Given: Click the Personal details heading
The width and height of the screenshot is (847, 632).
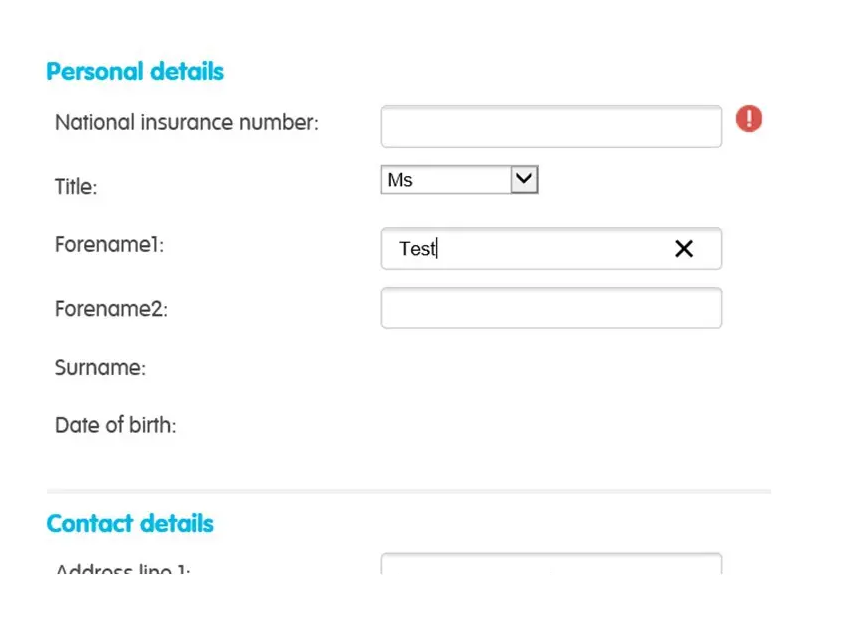Looking at the screenshot, I should pyautogui.click(x=135, y=72).
